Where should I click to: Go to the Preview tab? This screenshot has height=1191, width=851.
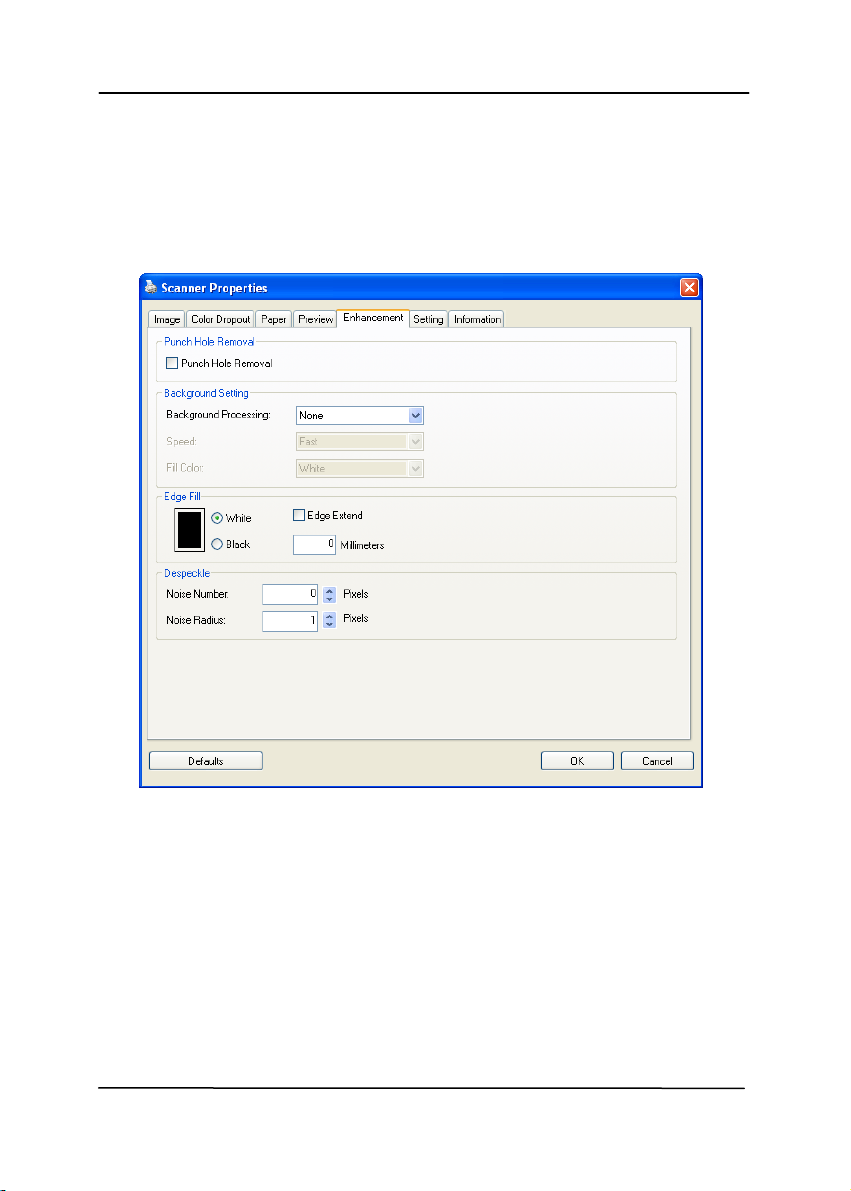point(315,320)
